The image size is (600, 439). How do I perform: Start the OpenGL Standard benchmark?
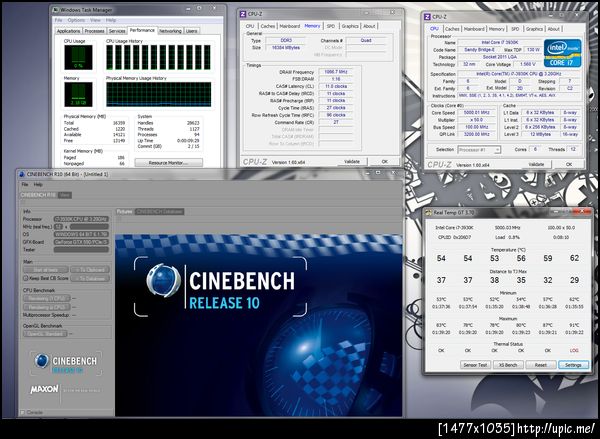[x=45, y=334]
